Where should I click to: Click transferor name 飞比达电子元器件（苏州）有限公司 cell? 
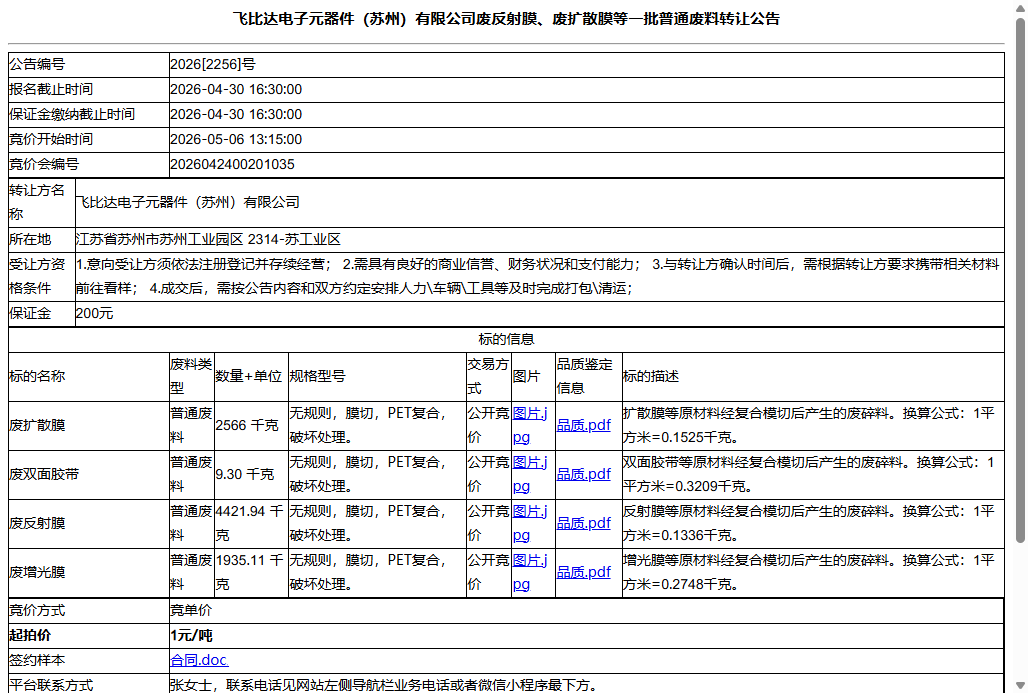540,203
